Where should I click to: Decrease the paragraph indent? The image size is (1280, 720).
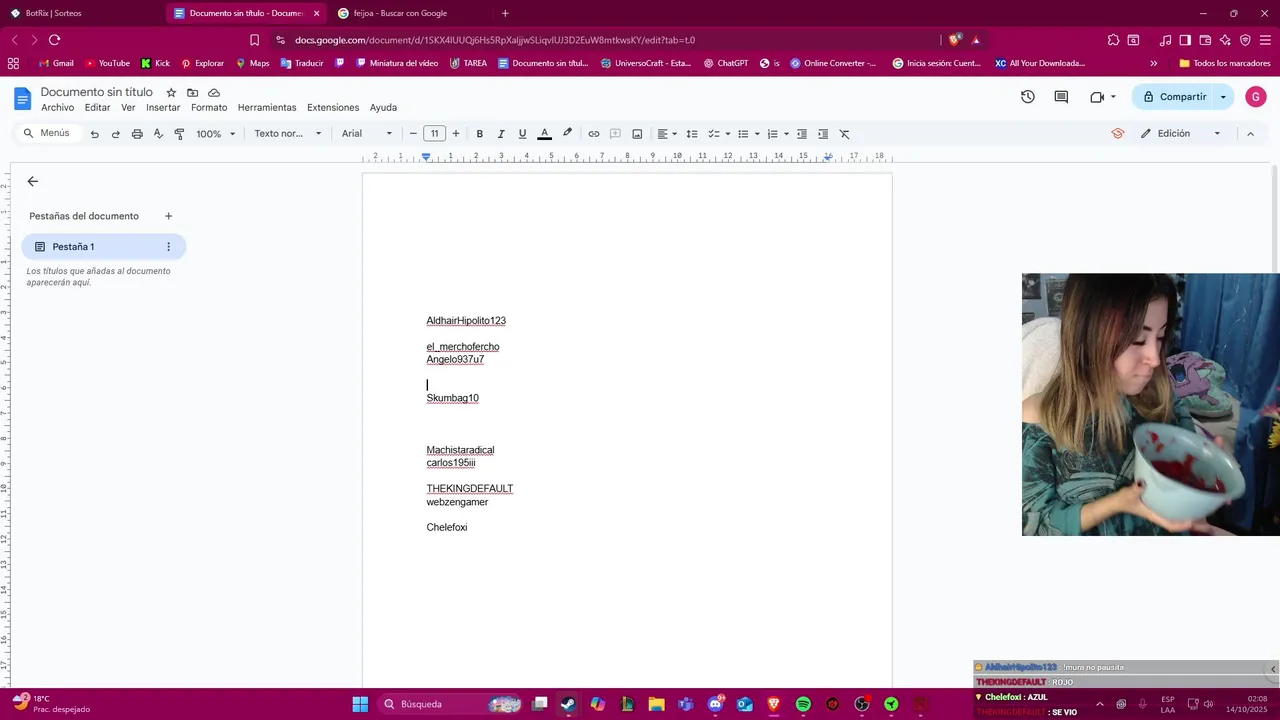pyautogui.click(x=801, y=134)
